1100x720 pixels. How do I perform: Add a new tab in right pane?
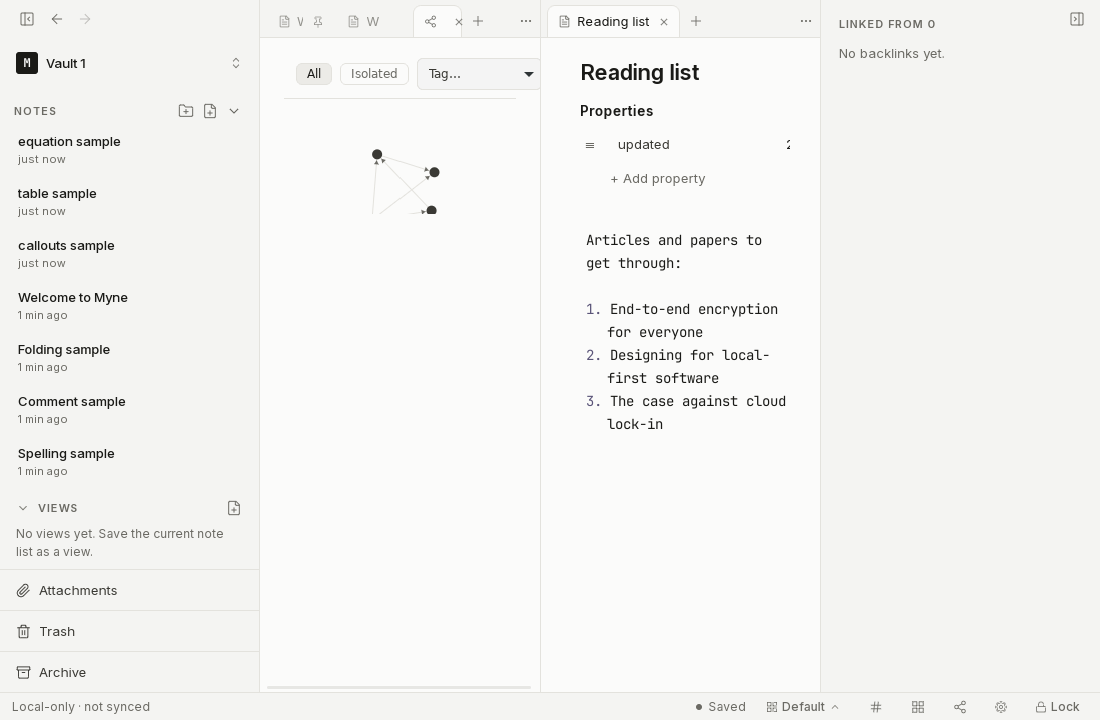pyautogui.click(x=696, y=21)
